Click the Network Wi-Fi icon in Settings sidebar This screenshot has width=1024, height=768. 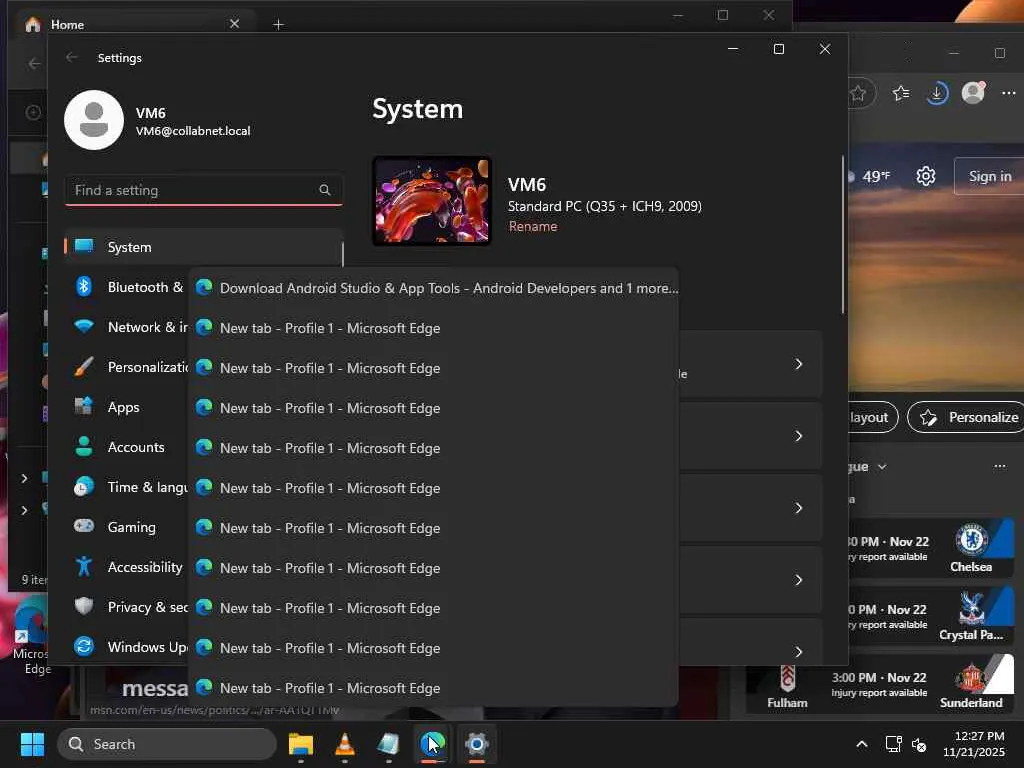pos(84,327)
